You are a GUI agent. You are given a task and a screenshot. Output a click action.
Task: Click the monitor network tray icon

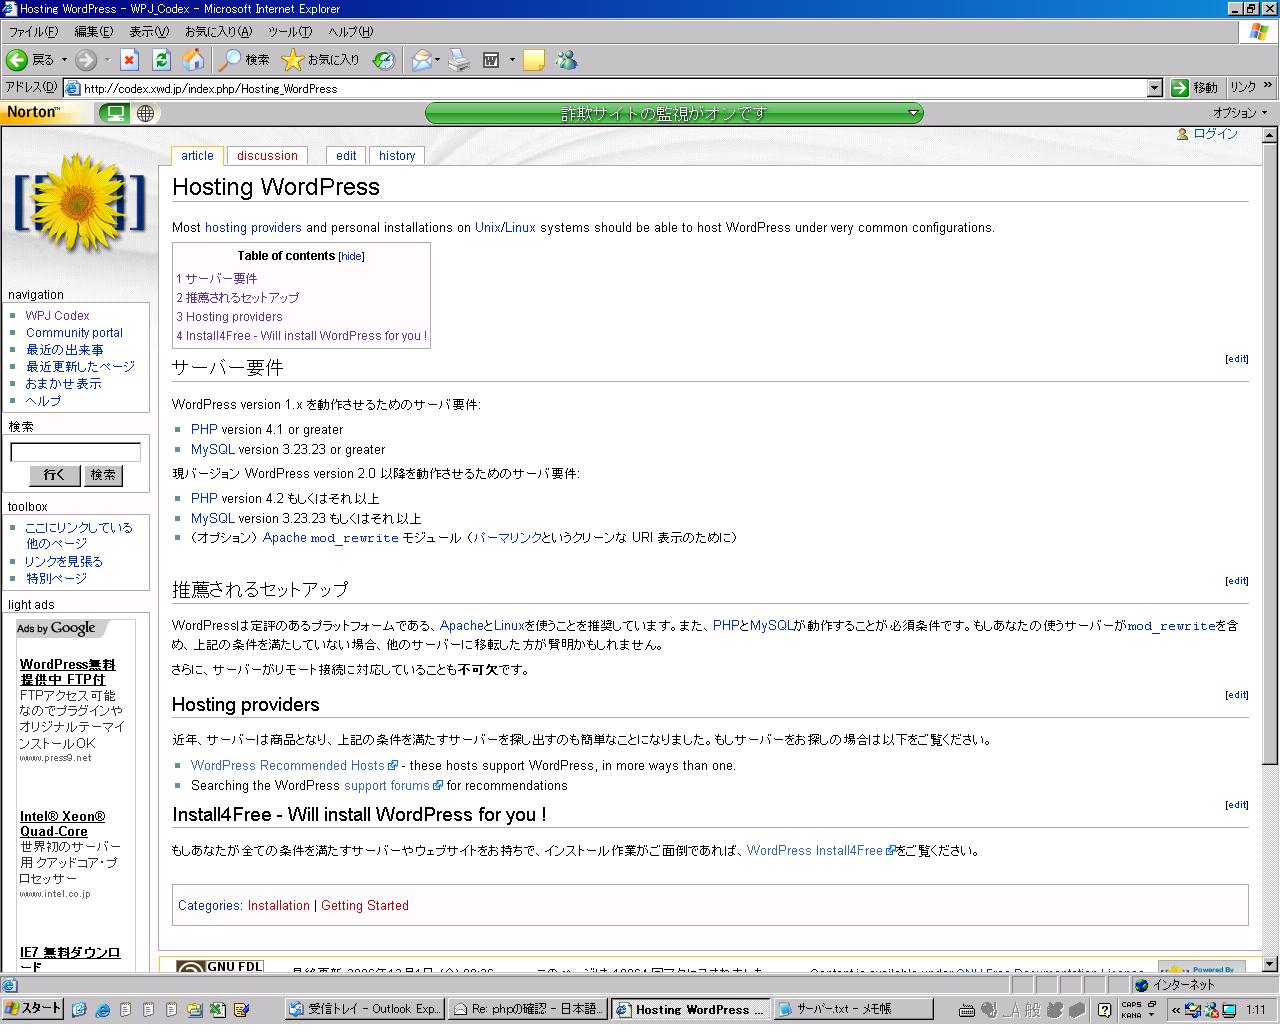coord(1229,1009)
